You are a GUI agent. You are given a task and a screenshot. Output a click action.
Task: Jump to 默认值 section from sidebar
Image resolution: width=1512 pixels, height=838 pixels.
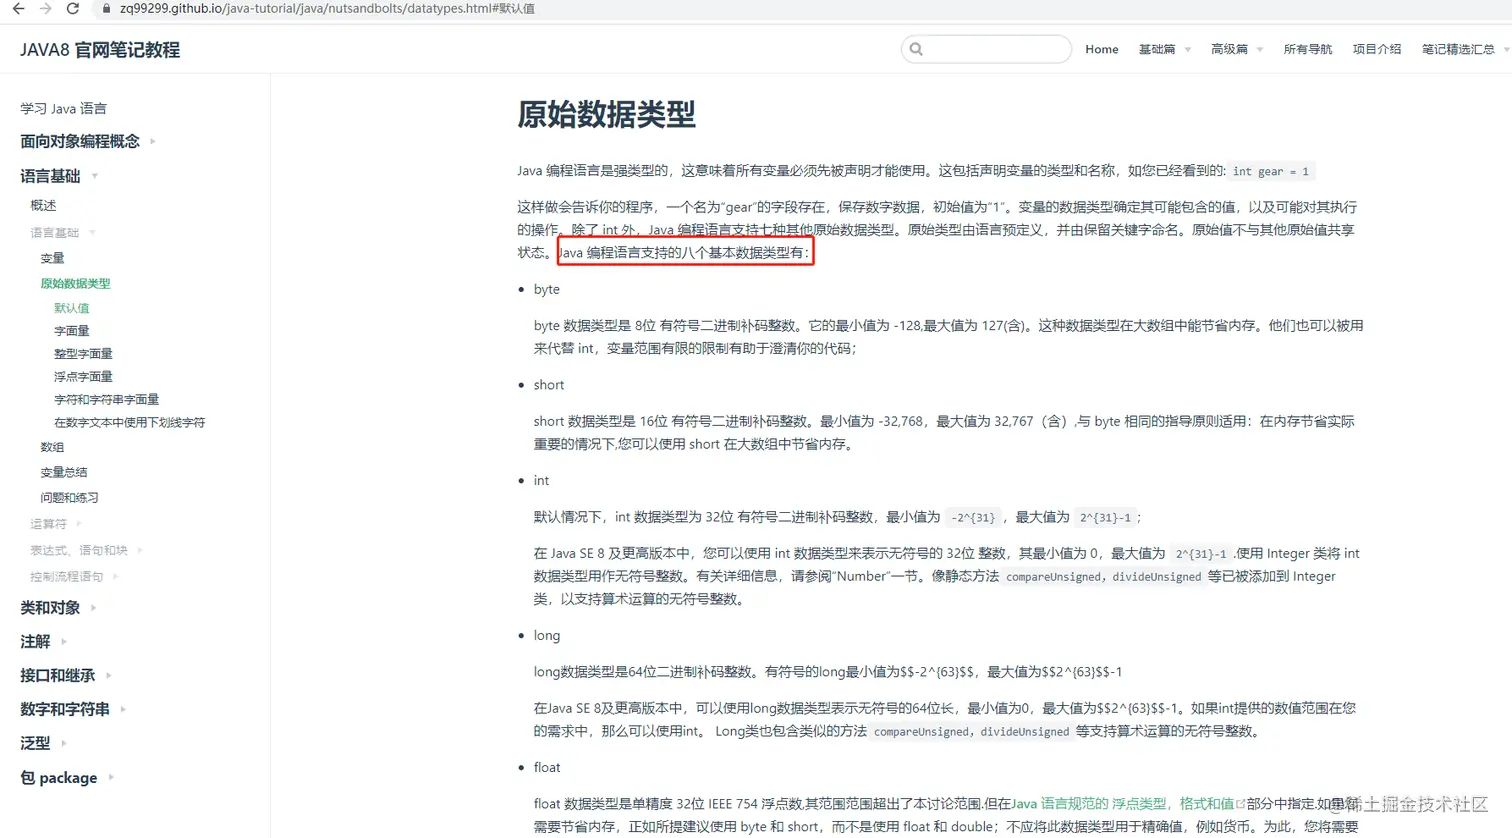(72, 308)
